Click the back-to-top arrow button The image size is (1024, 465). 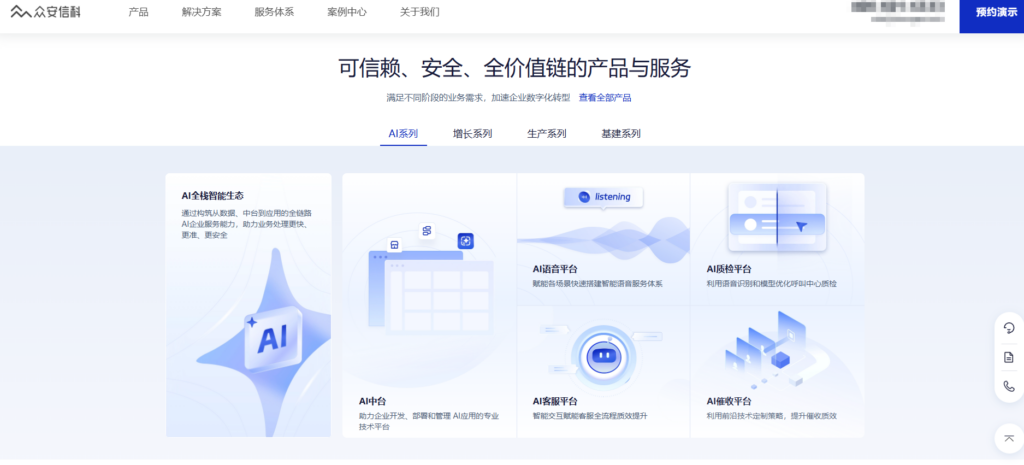(1008, 438)
